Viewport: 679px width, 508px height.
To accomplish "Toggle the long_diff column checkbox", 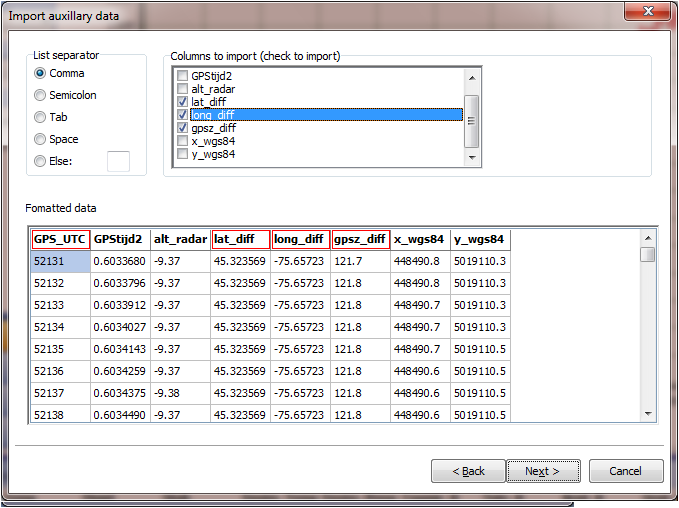I will click(182, 115).
